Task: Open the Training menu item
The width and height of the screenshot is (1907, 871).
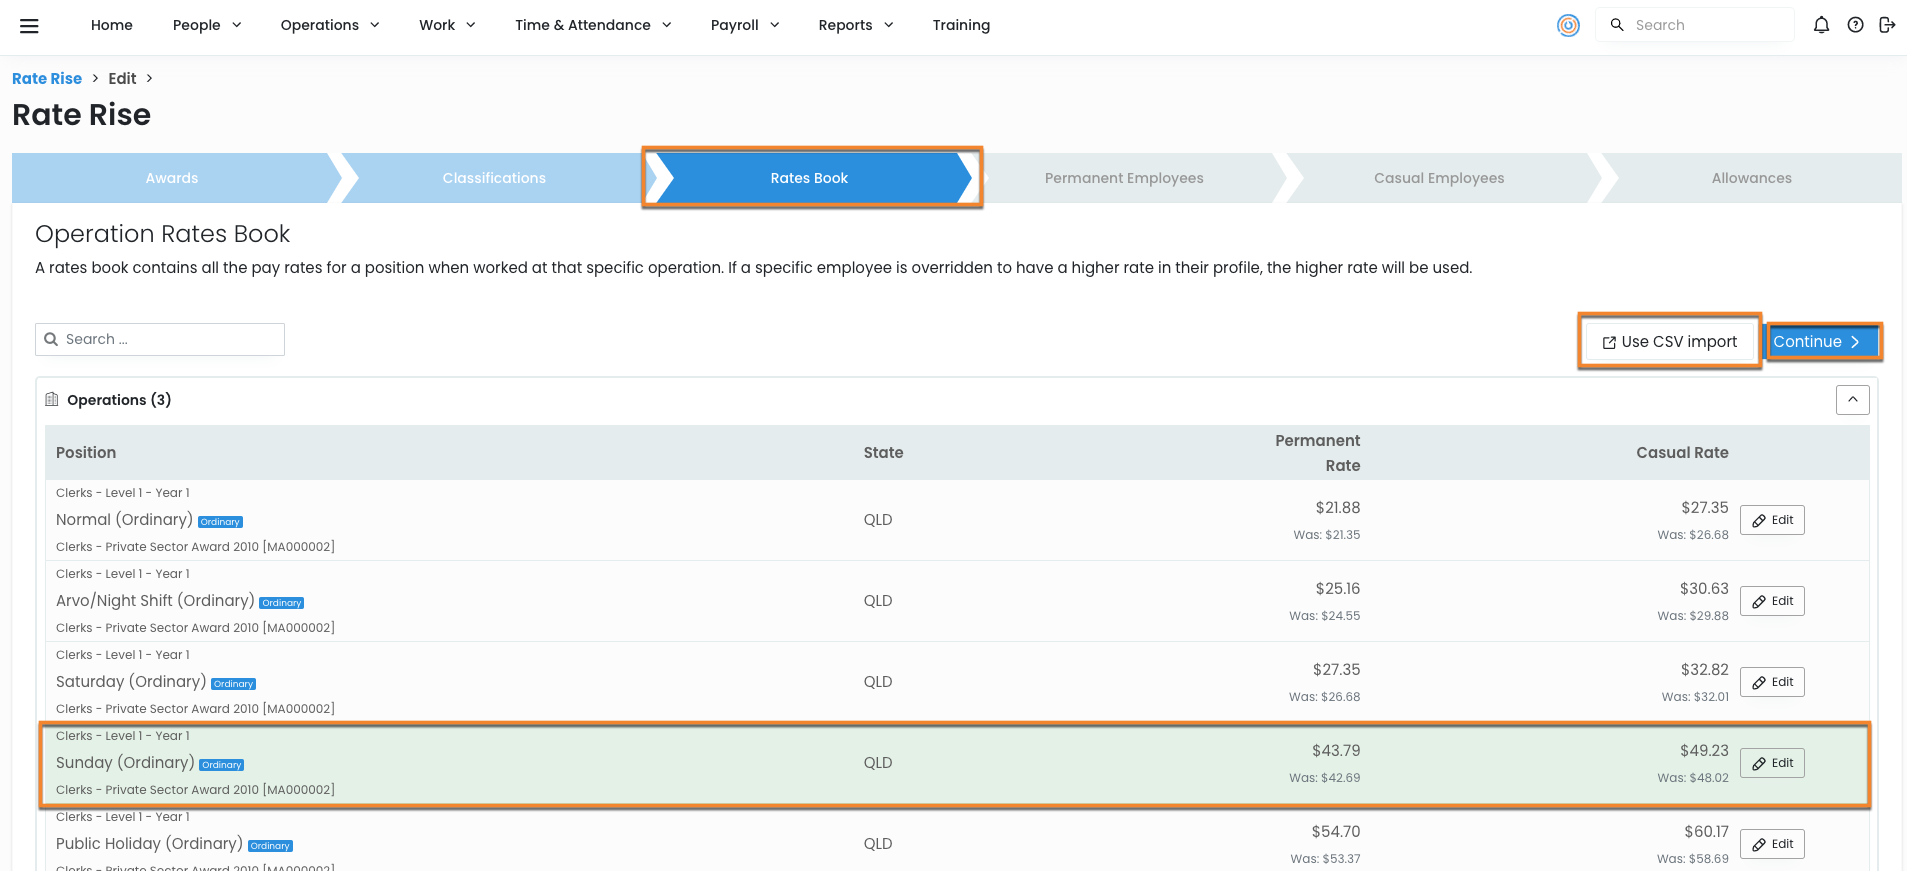Action: (961, 25)
